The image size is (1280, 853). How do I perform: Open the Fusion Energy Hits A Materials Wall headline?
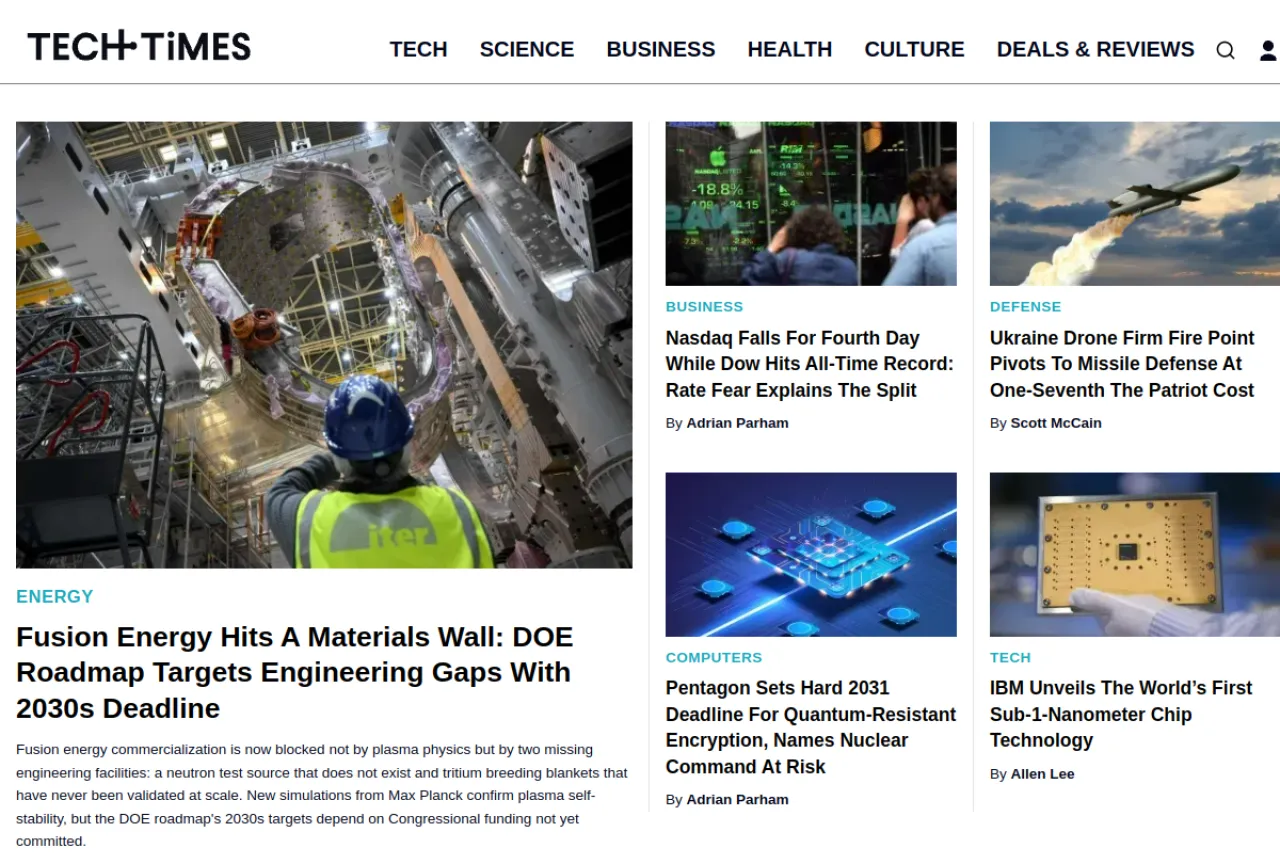[295, 672]
